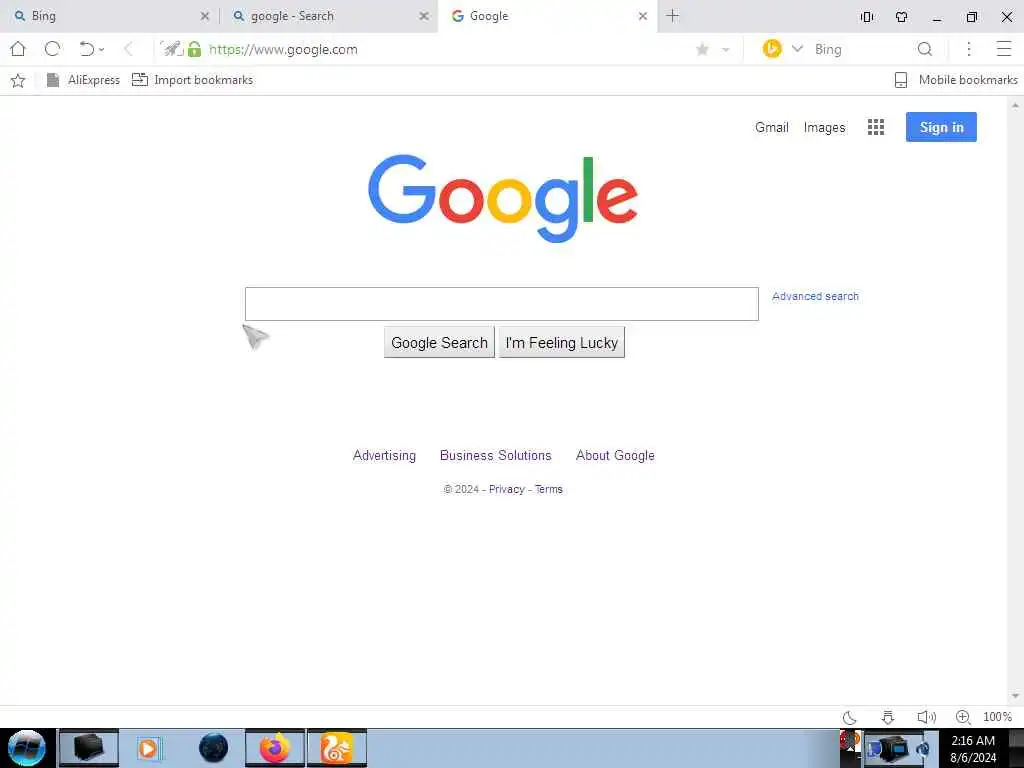Toggle Mobile bookmarks panel
Screen dimensions: 1024x768
click(955, 80)
